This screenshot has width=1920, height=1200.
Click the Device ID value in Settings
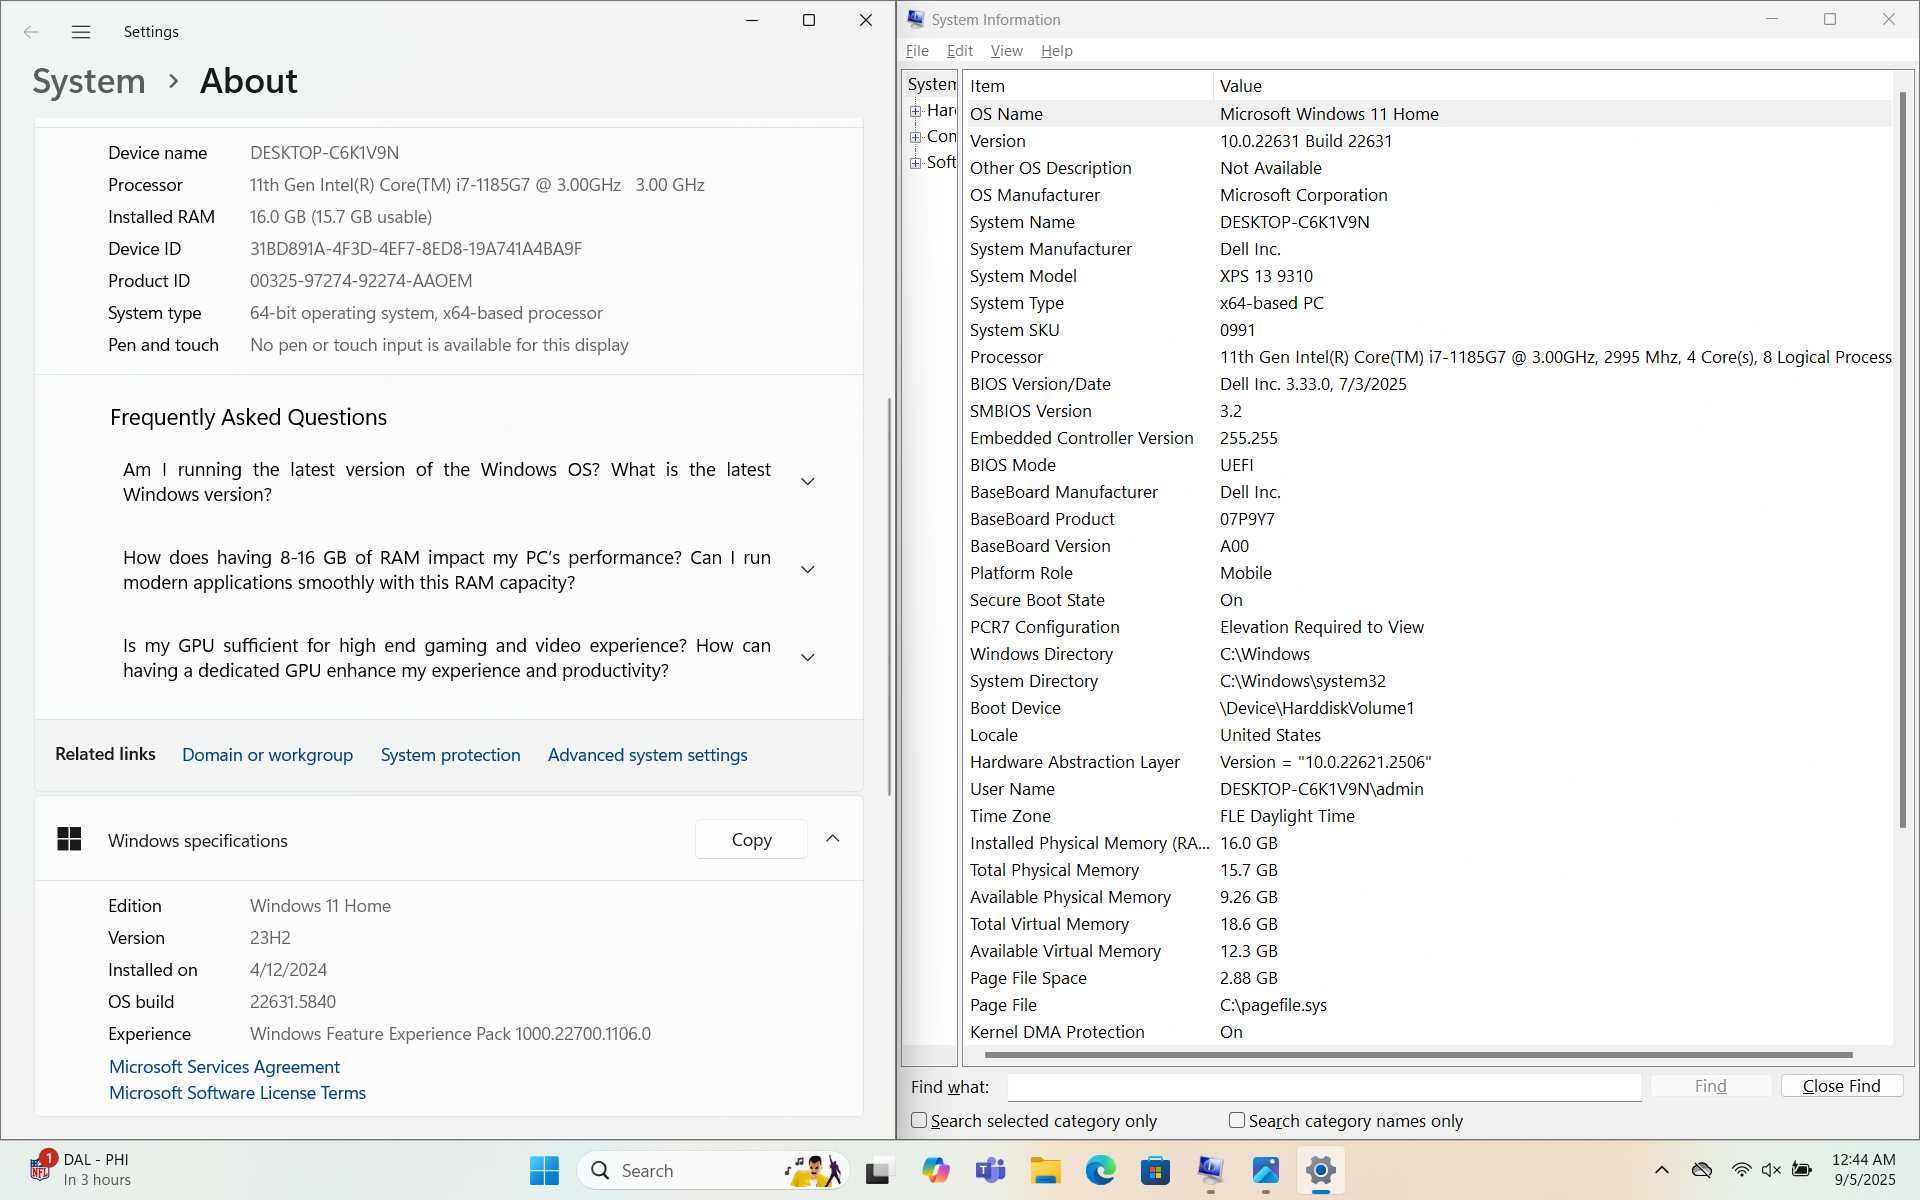(415, 249)
